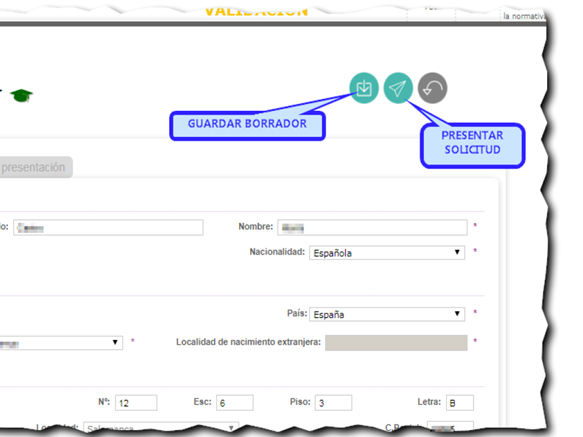This screenshot has width=583, height=437.
Task: Click the Nombre input field
Action: click(372, 227)
